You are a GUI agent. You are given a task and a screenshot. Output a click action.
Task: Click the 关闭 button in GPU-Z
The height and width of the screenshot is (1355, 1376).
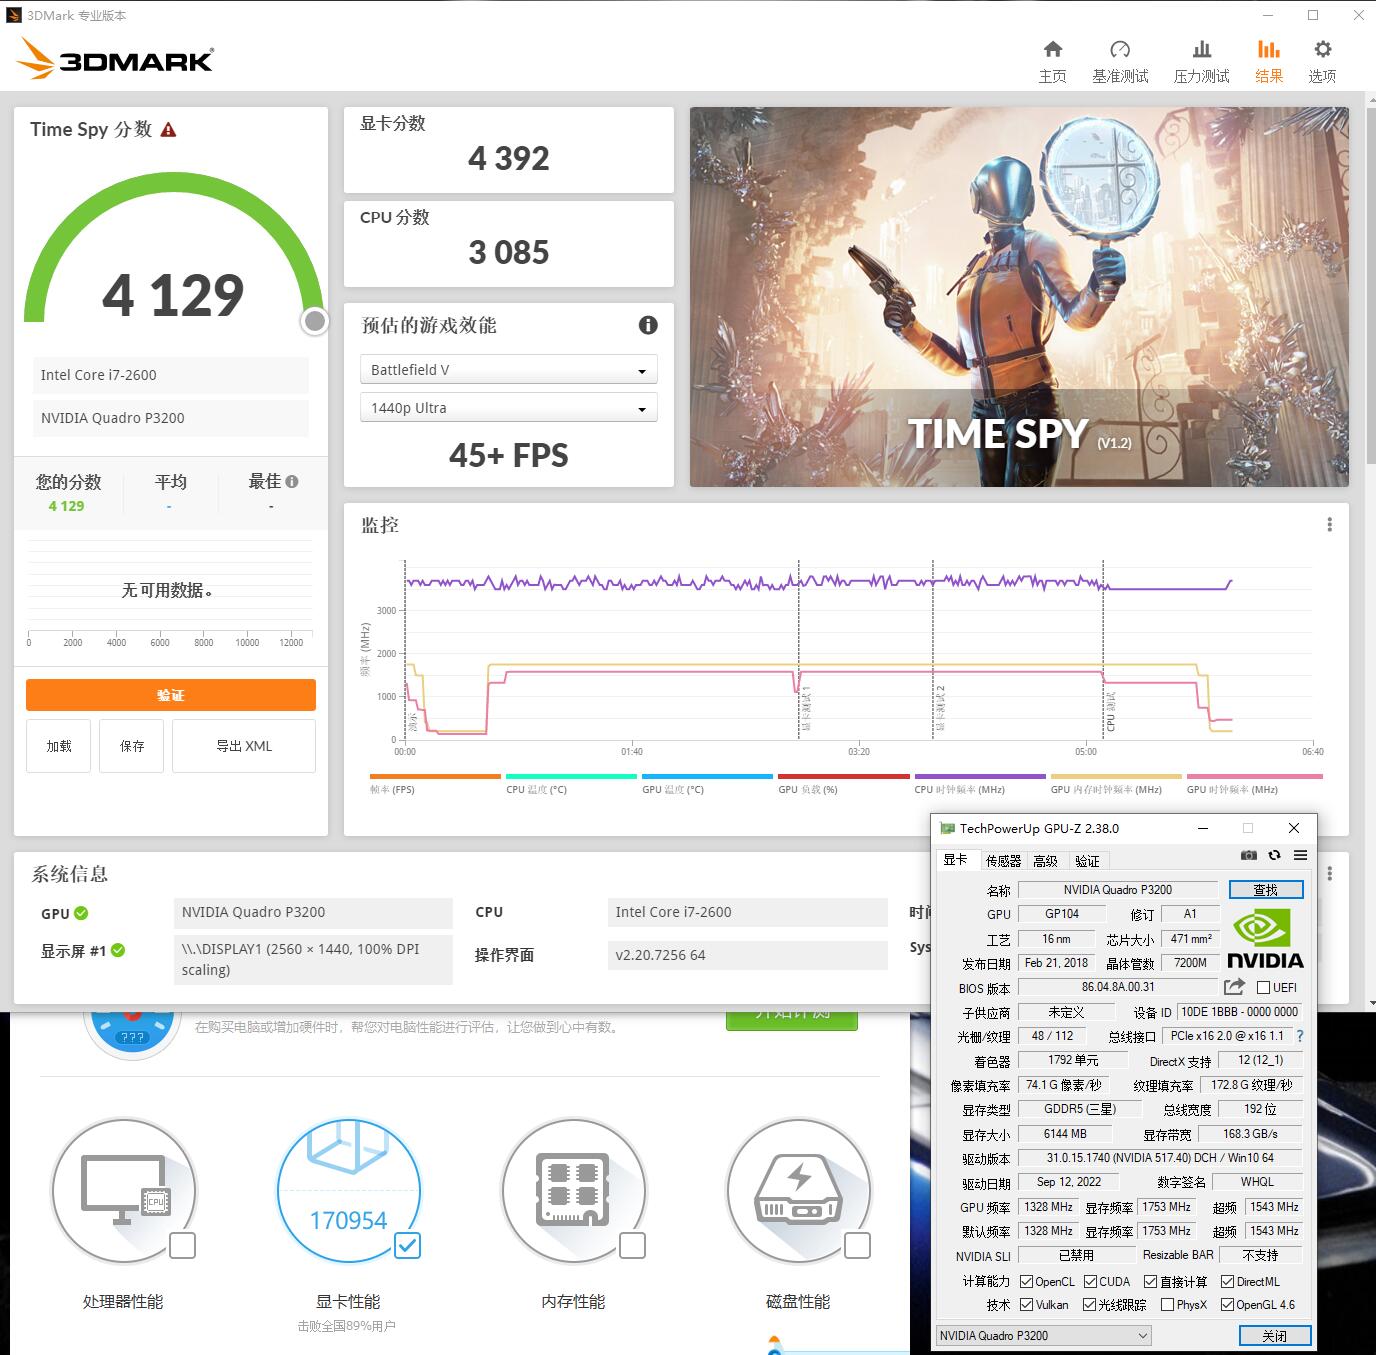[1274, 1336]
